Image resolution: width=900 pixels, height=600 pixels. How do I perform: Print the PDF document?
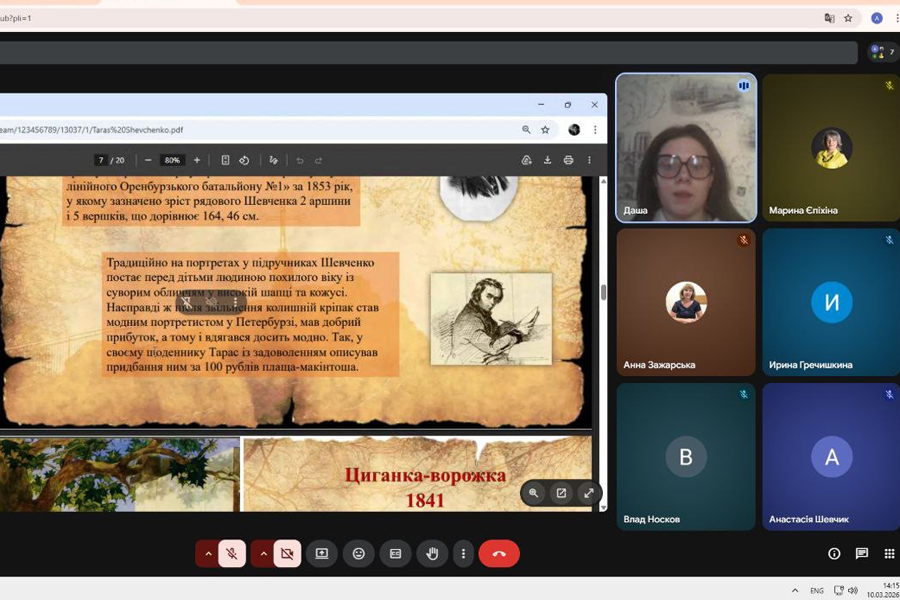coord(568,160)
